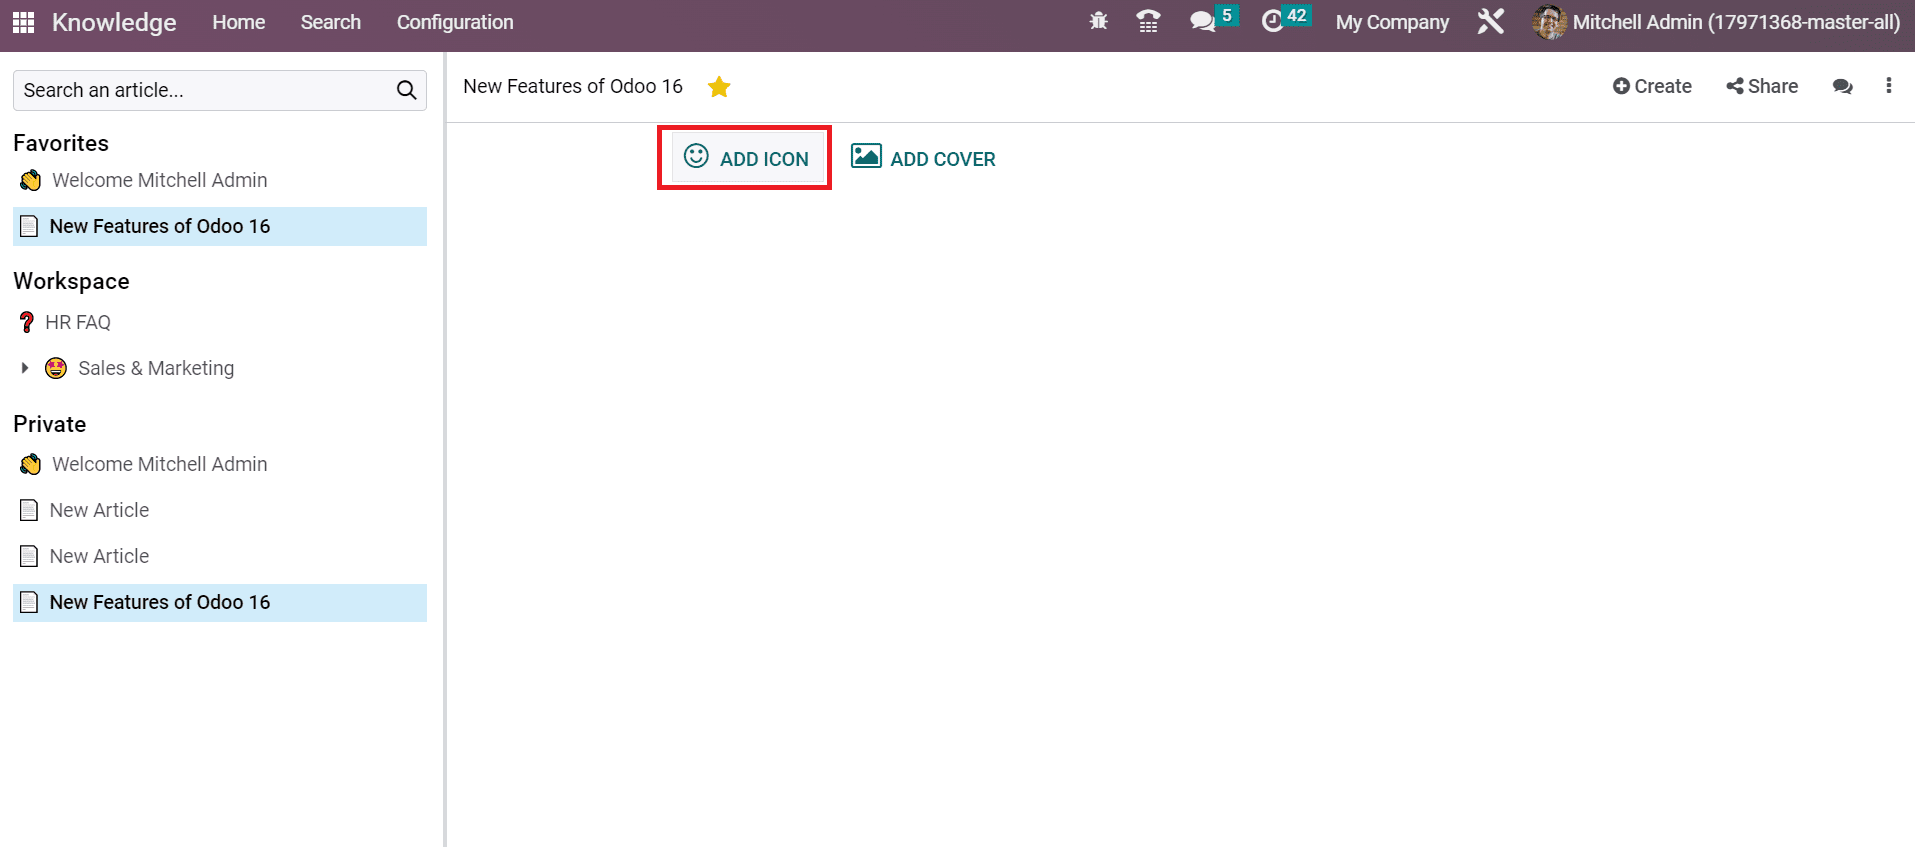This screenshot has height=847, width=1915.
Task: Select New Features of Odoo 16 in Favorites
Action: (x=220, y=226)
